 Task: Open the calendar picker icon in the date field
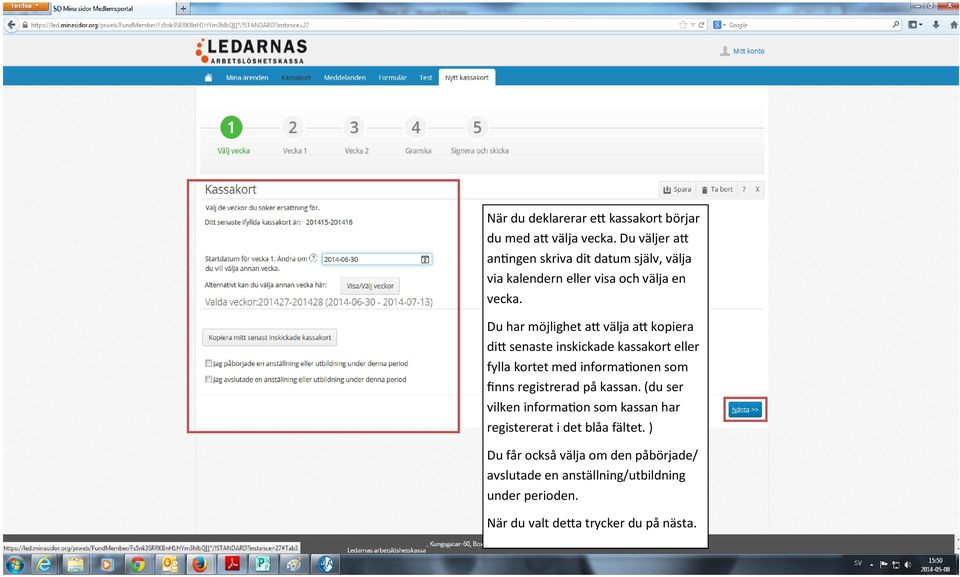pyautogui.click(x=425, y=259)
